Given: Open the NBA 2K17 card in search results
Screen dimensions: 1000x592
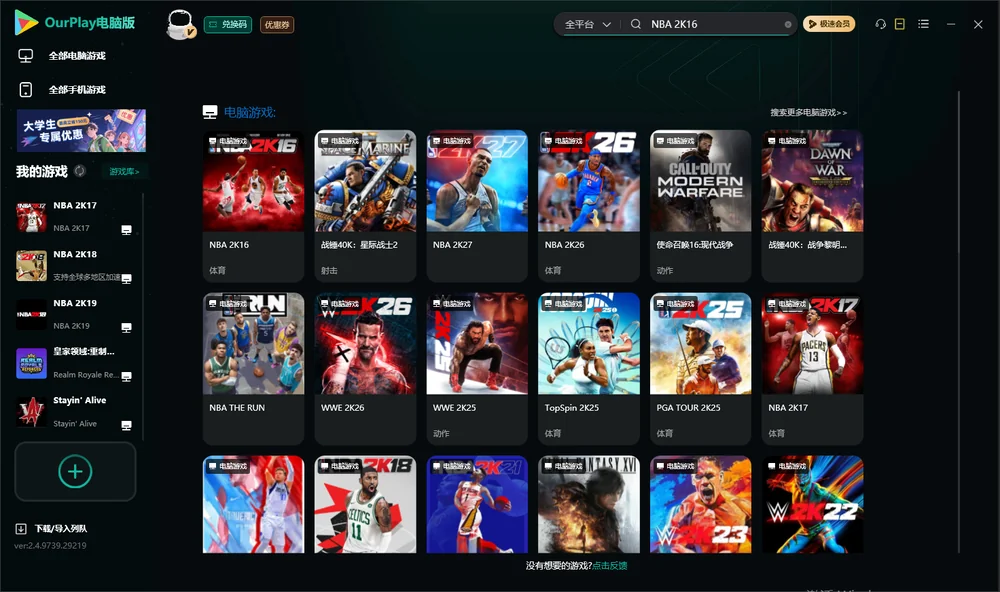Looking at the screenshot, I should pos(812,369).
